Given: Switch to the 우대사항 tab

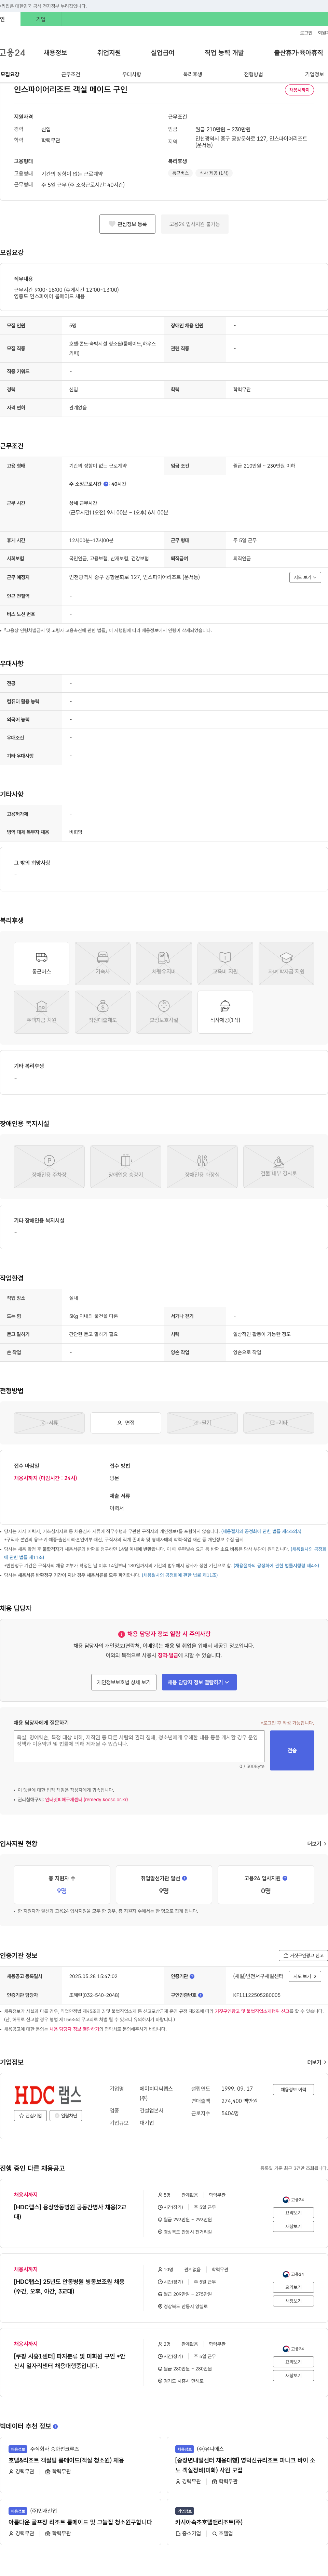Looking at the screenshot, I should click(x=132, y=74).
